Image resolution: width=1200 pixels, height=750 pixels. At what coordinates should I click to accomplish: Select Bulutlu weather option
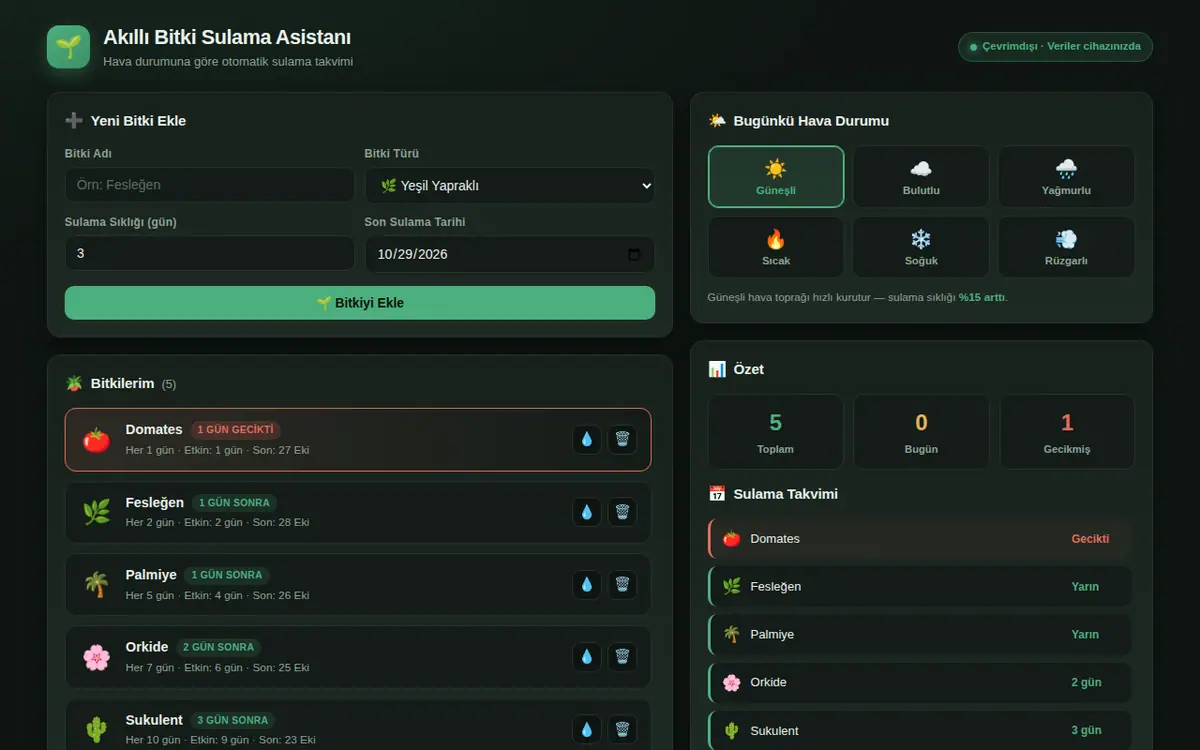coord(921,177)
